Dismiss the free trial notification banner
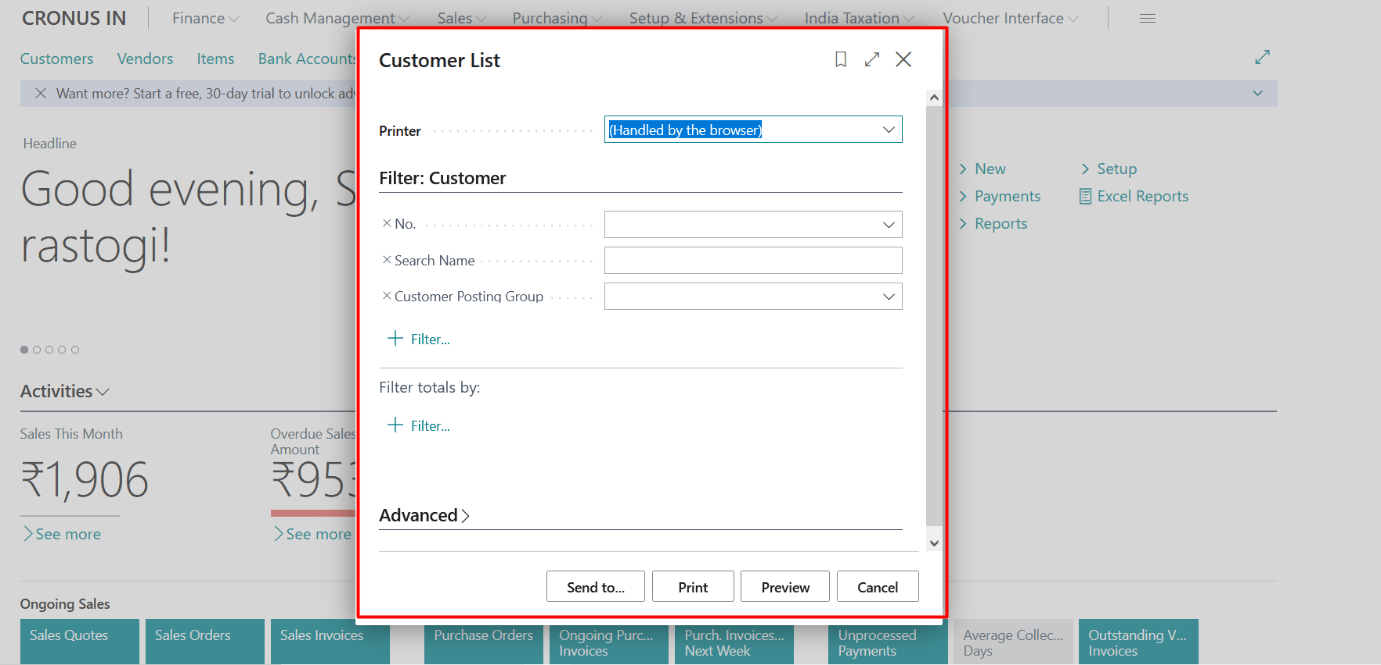The image size is (1381, 665). click(39, 92)
